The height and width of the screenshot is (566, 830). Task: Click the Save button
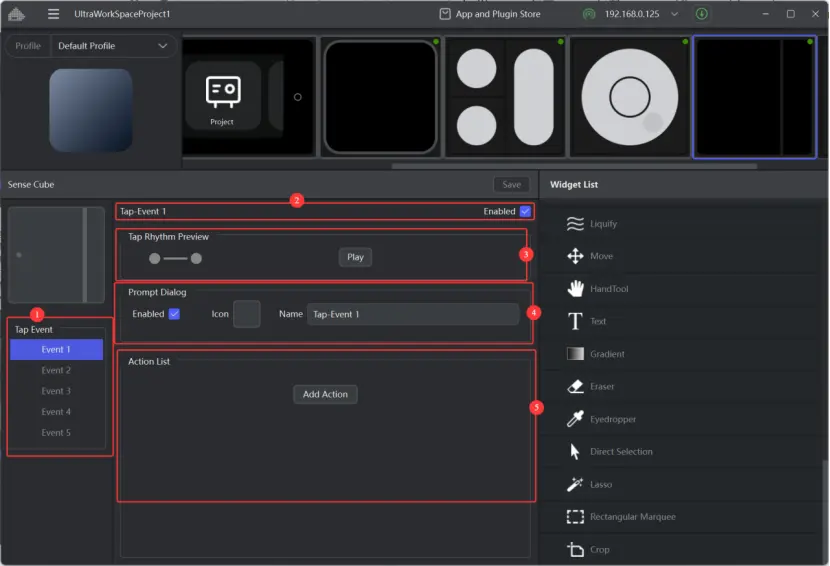tap(511, 184)
